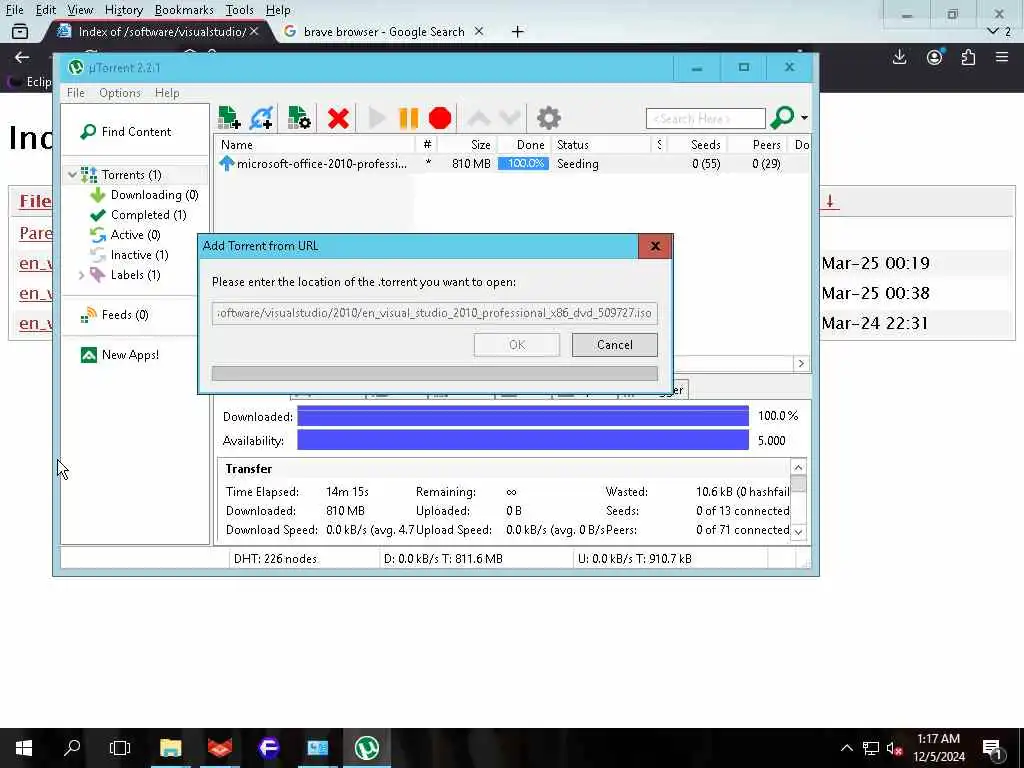Sort by the Size column header
The width and height of the screenshot is (1024, 768).
pos(468,145)
